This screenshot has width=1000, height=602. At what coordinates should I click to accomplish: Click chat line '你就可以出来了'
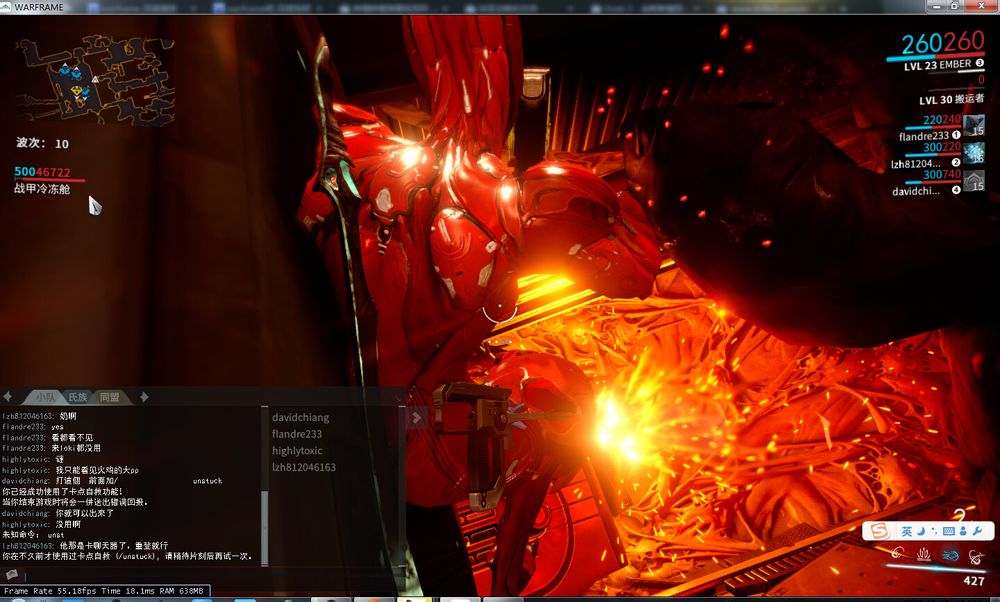pos(85,513)
